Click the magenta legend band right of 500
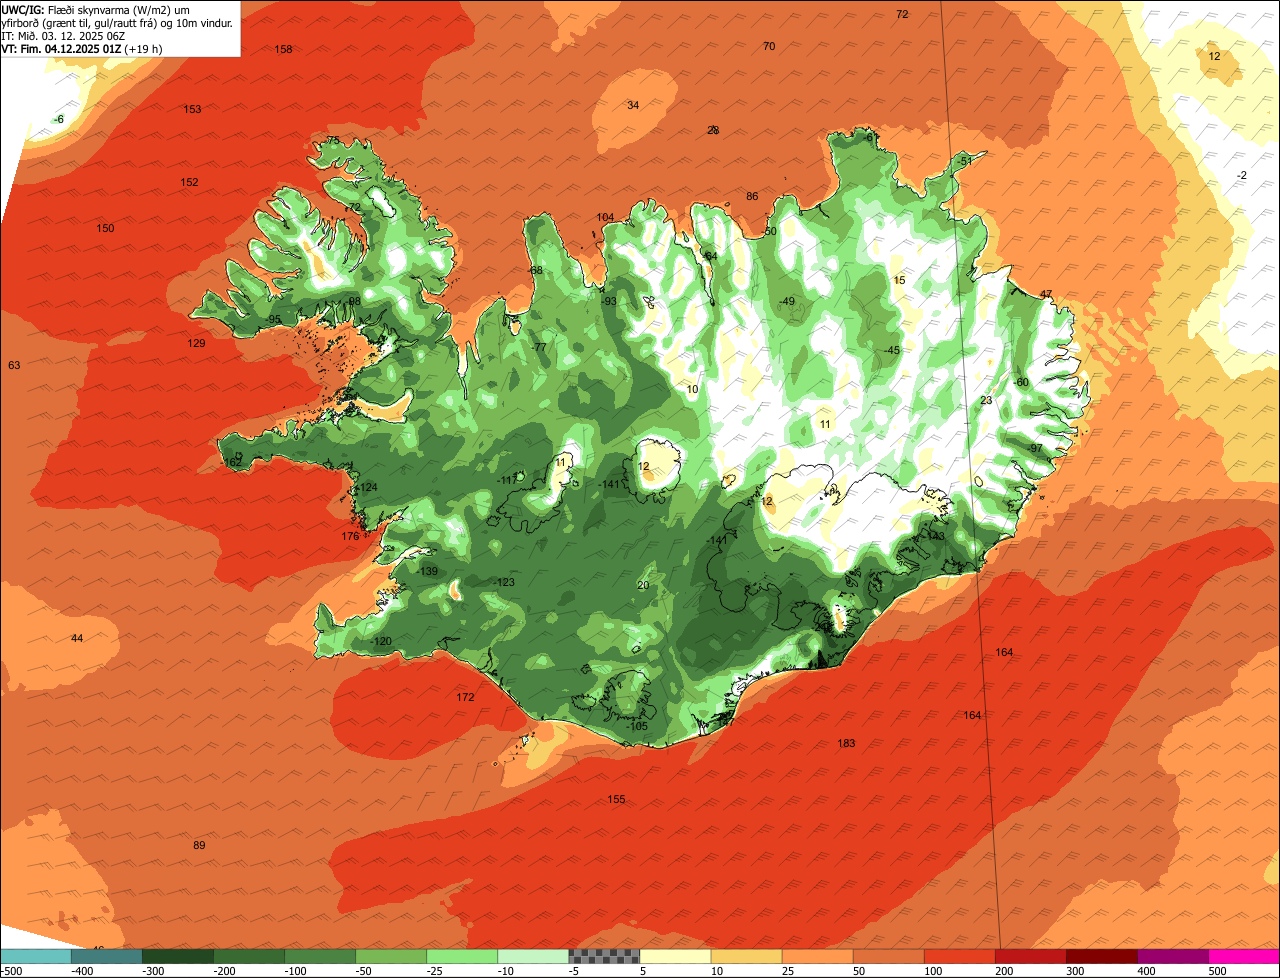 [x=1245, y=956]
